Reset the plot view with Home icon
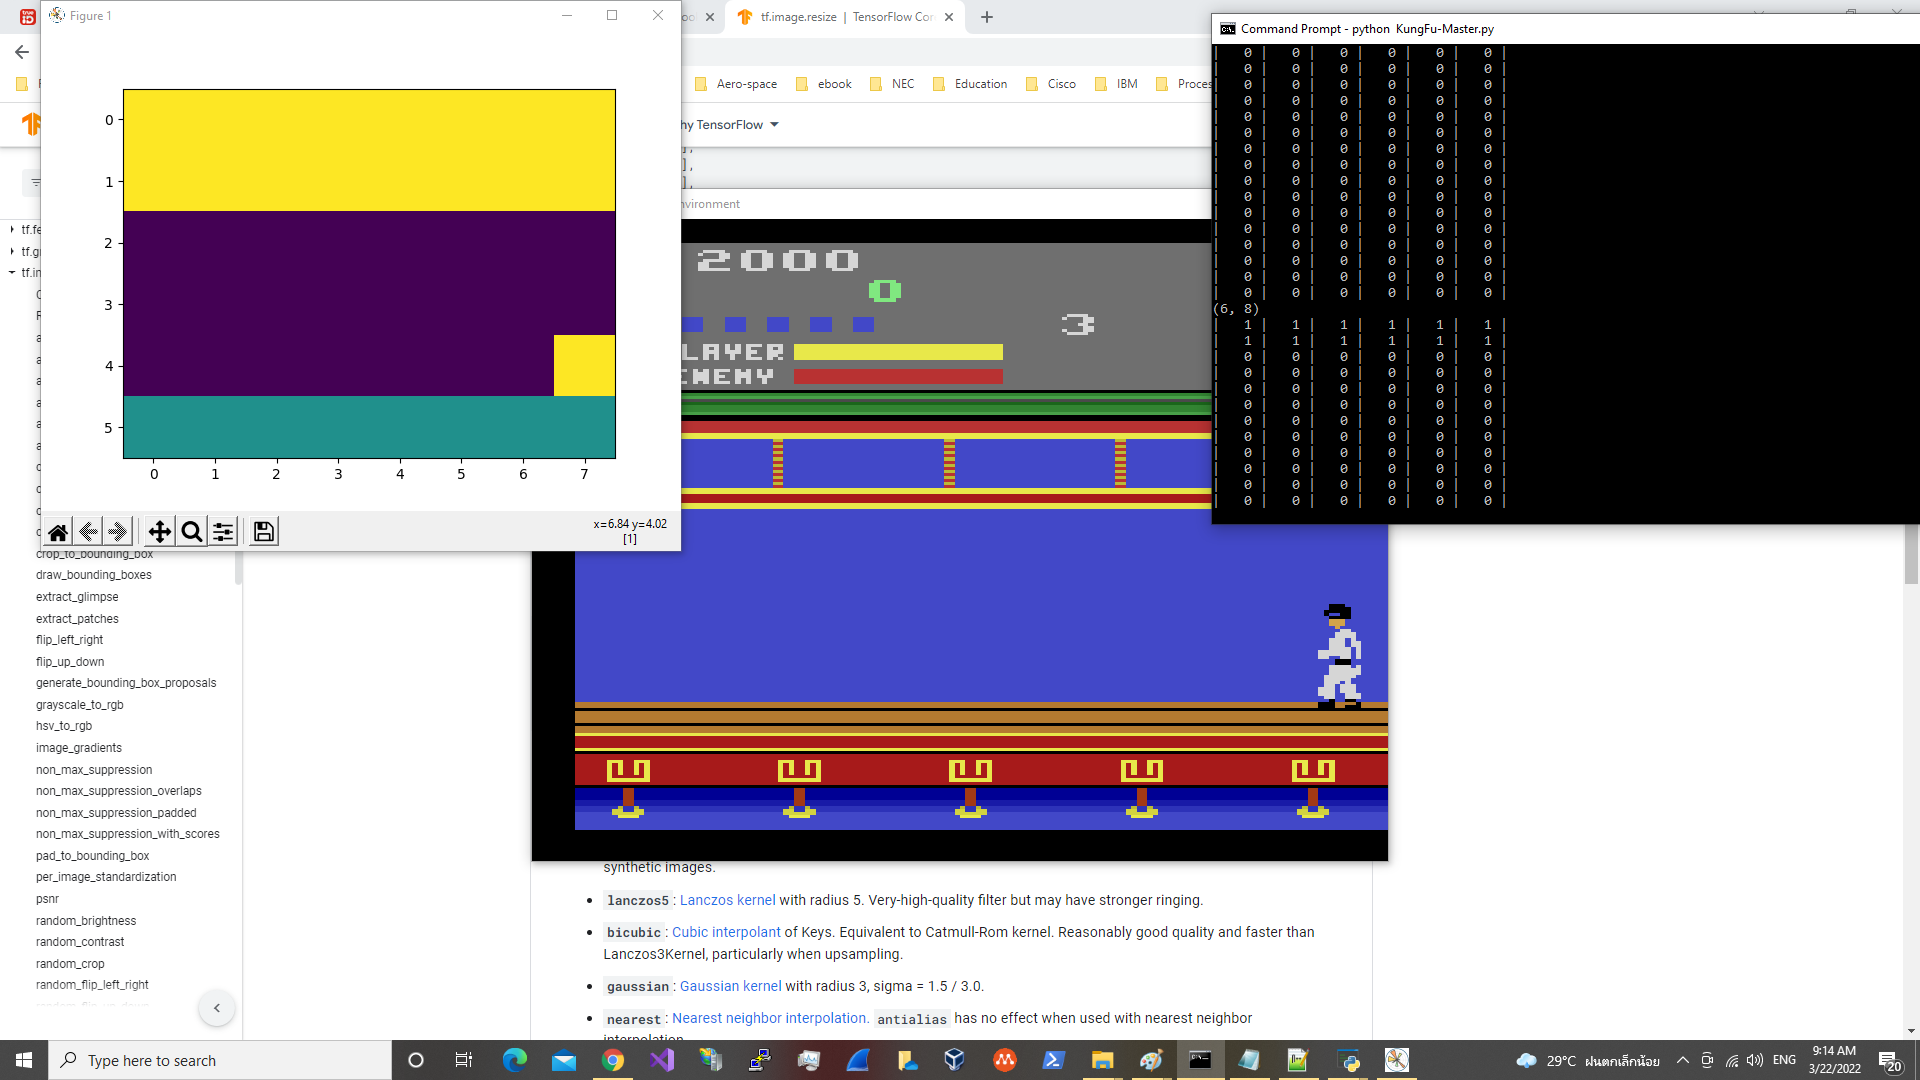 click(58, 532)
